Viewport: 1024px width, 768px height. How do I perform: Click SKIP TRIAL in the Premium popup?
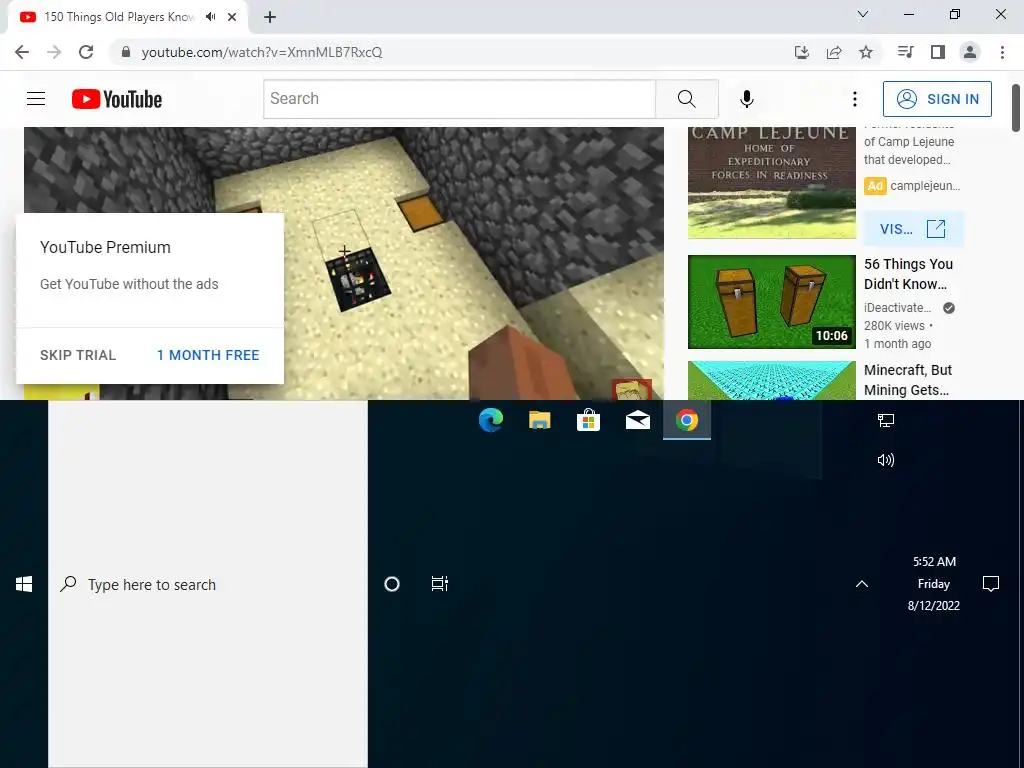[78, 355]
